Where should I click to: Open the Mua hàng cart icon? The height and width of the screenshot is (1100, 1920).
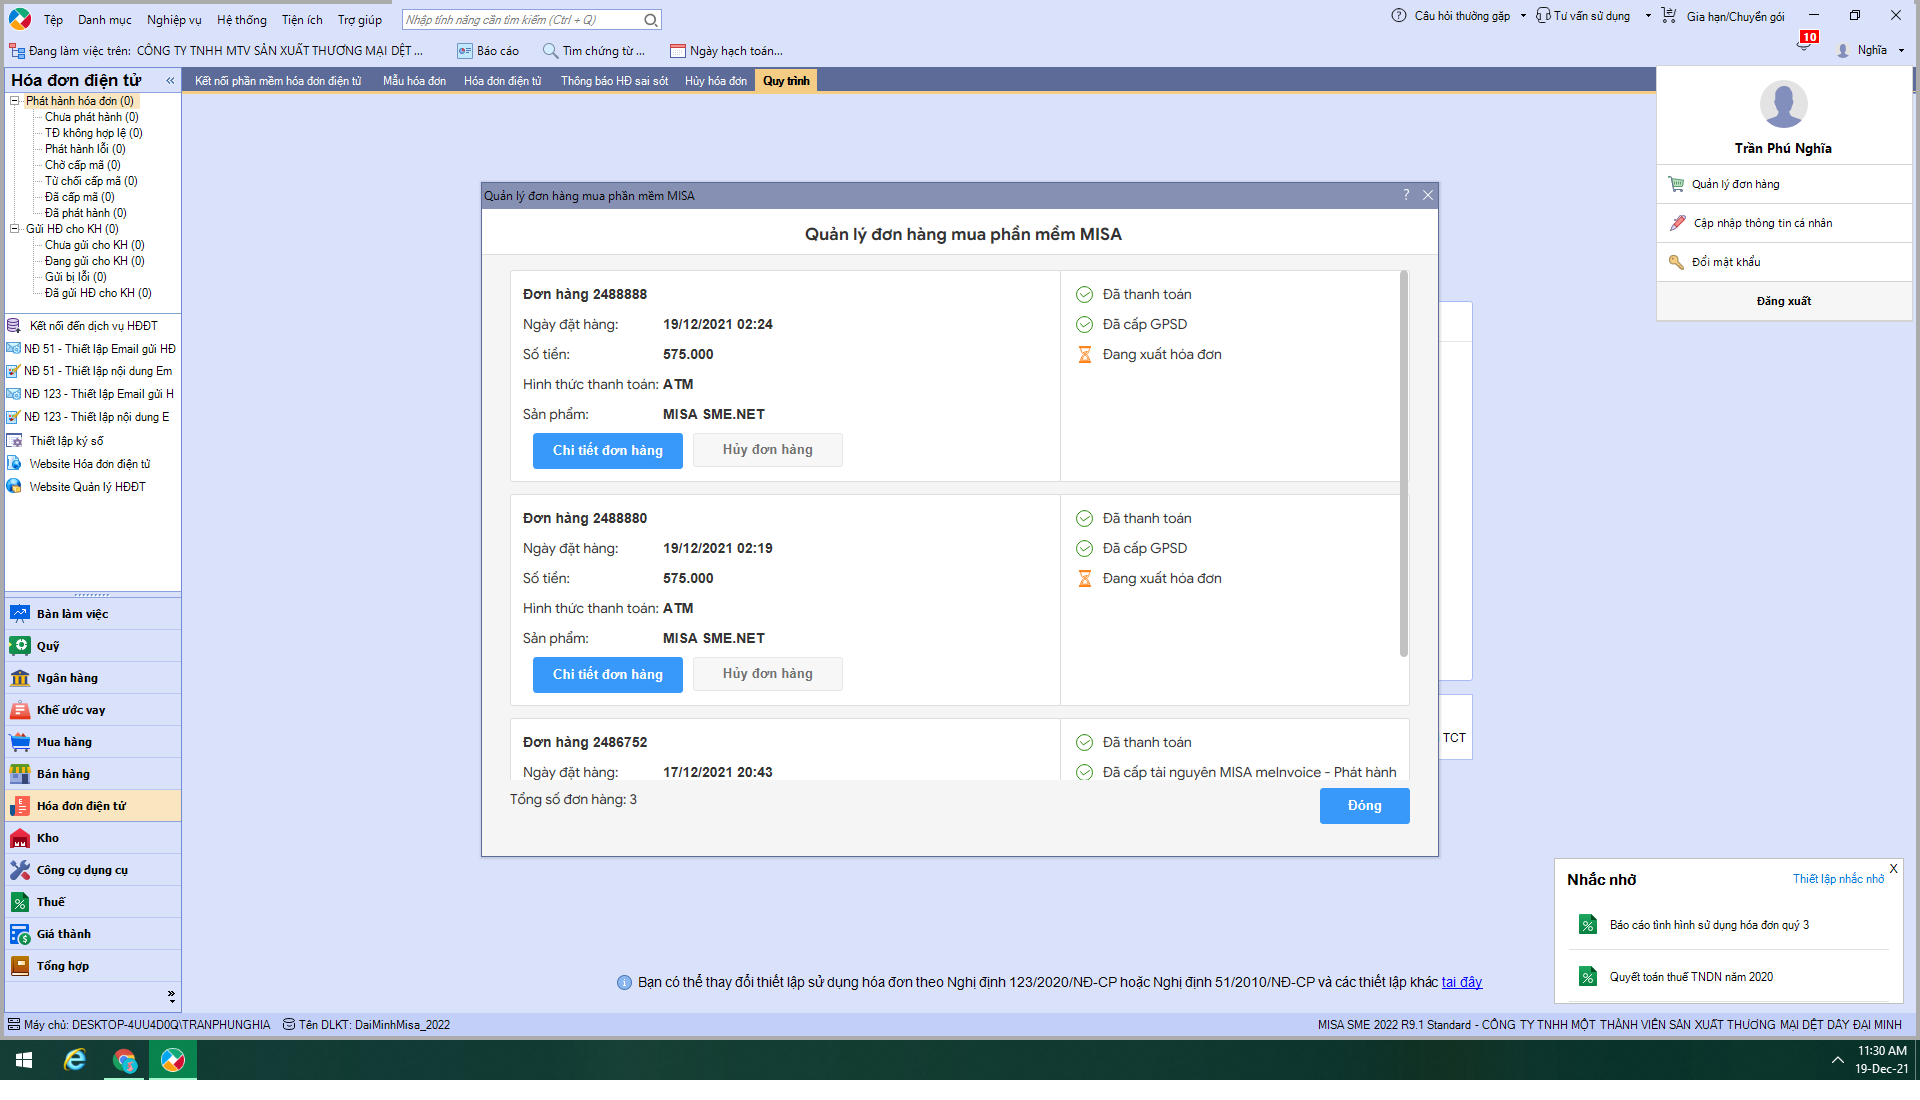tap(20, 742)
